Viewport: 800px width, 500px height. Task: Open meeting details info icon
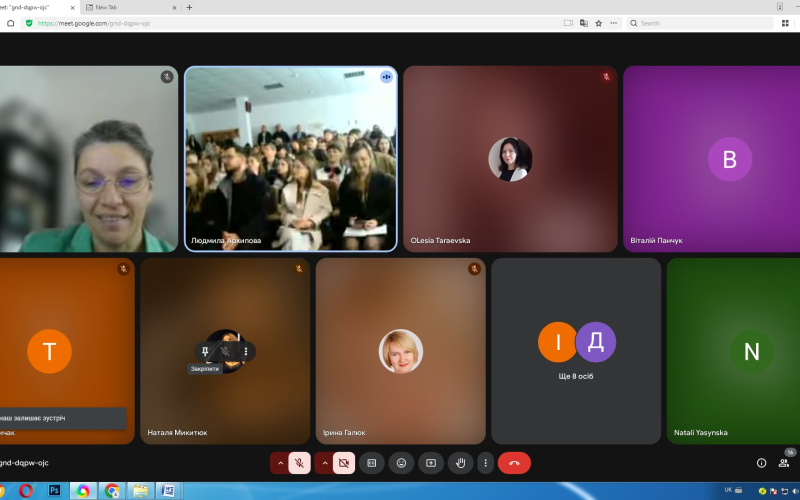(x=761, y=463)
